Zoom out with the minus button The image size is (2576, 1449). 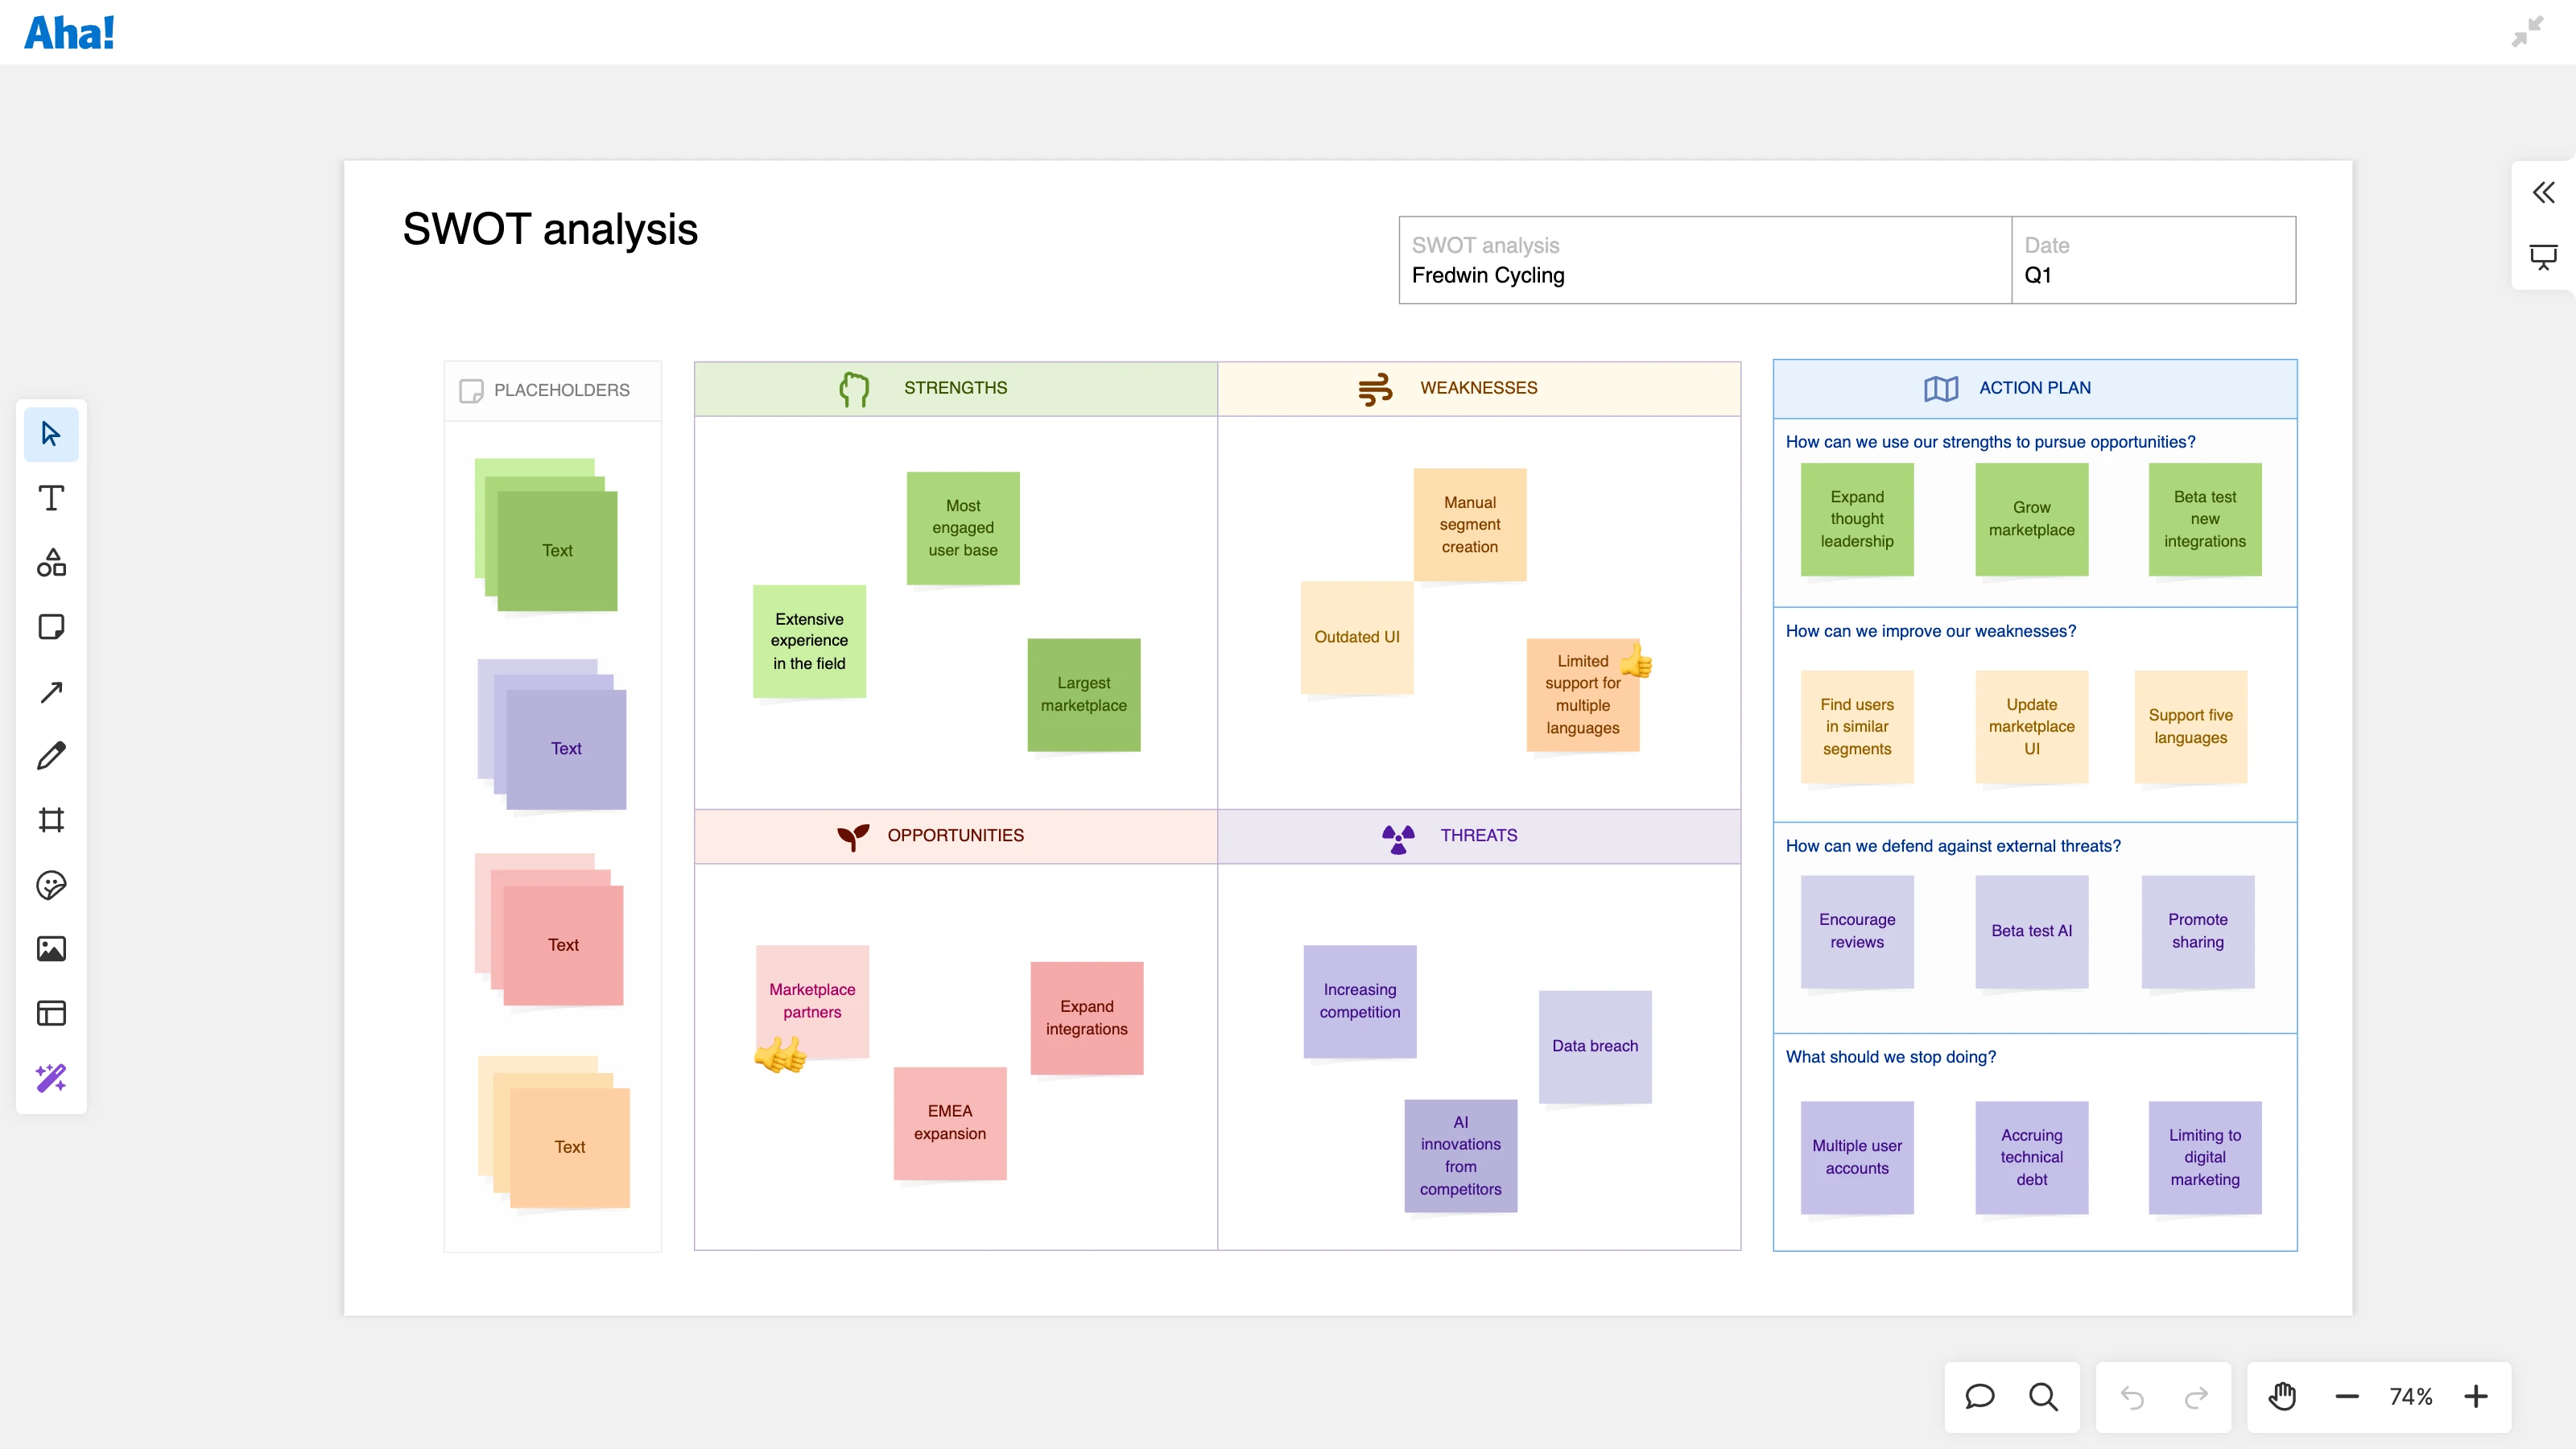tap(2347, 1396)
